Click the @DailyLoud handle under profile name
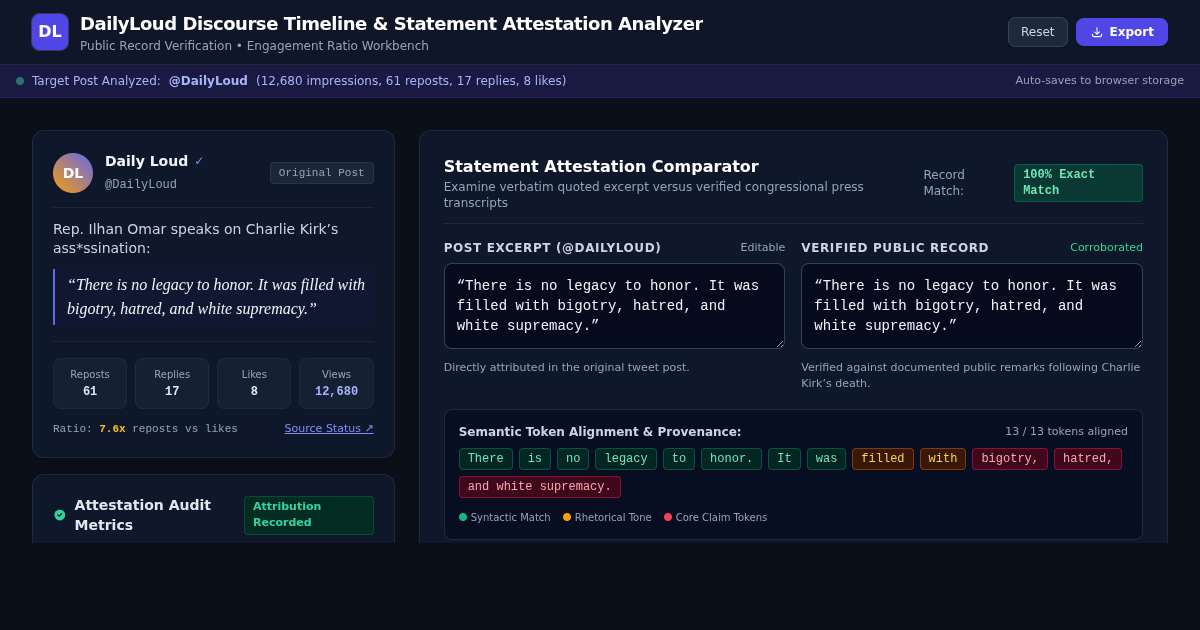This screenshot has height=630, width=1200. pyautogui.click(x=141, y=185)
